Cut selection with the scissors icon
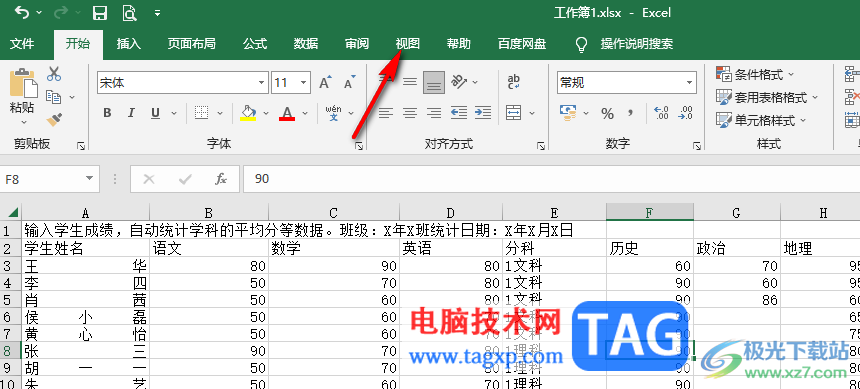Viewport: 860px width, 389px height. pyautogui.click(x=54, y=74)
